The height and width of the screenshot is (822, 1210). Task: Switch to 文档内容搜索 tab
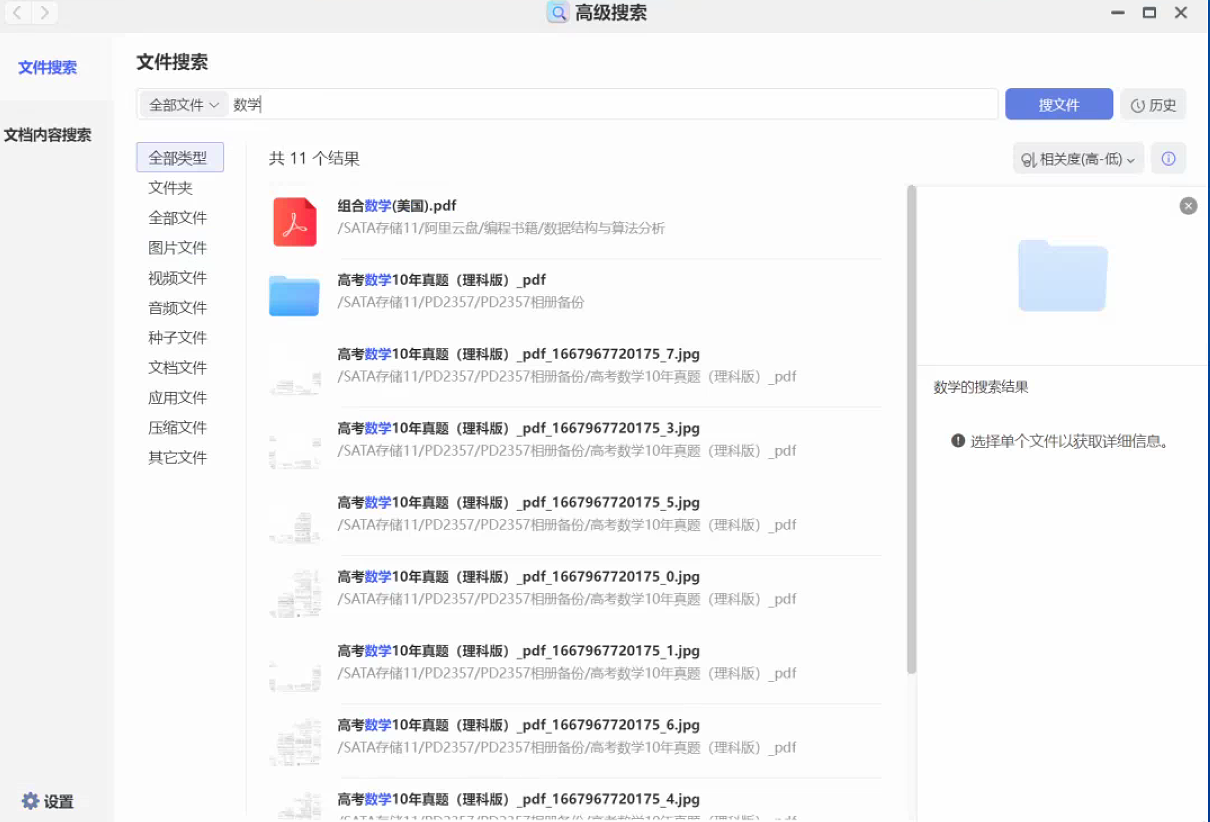click(48, 135)
